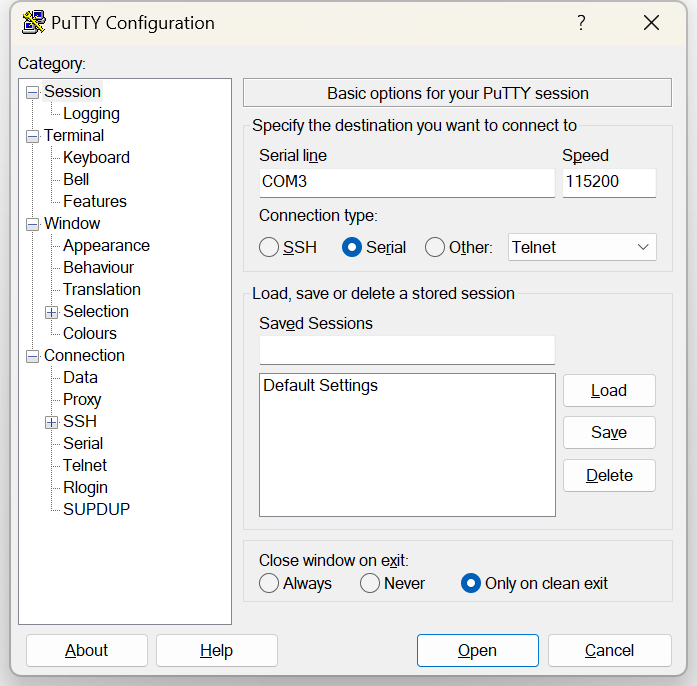Open the Translation settings category
This screenshot has height=686, width=697.
tap(102, 289)
